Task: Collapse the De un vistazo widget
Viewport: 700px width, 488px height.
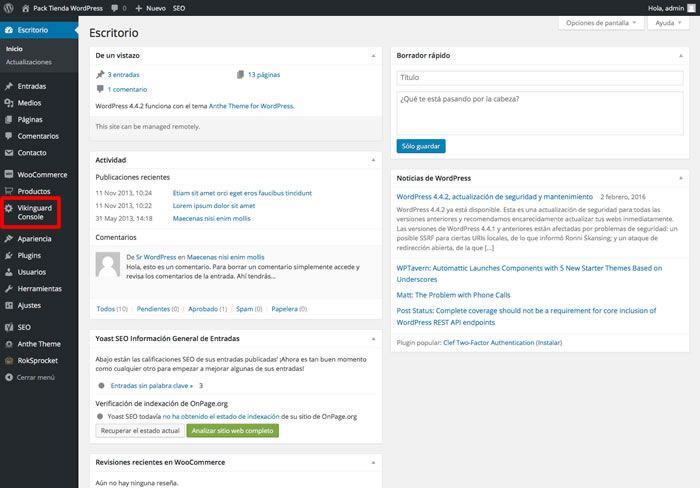Action: [x=373, y=56]
